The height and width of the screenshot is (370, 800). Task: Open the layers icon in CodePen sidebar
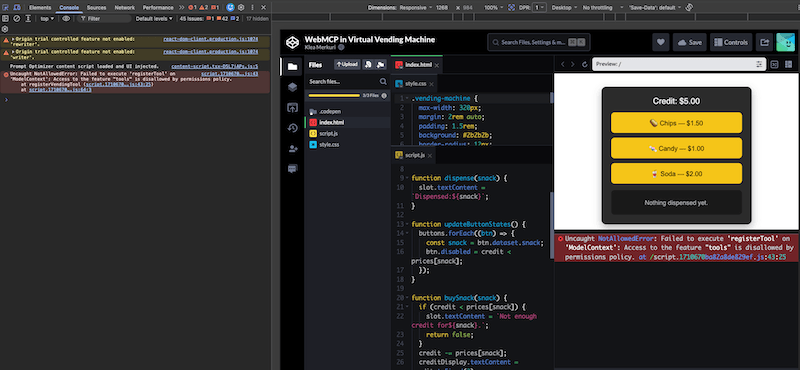pyautogui.click(x=292, y=87)
